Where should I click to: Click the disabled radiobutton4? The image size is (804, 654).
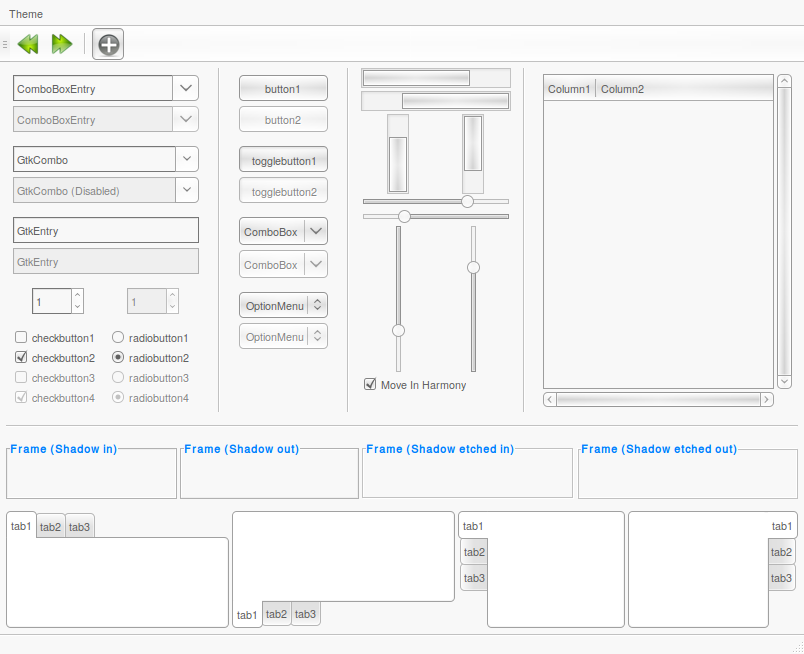click(x=118, y=397)
